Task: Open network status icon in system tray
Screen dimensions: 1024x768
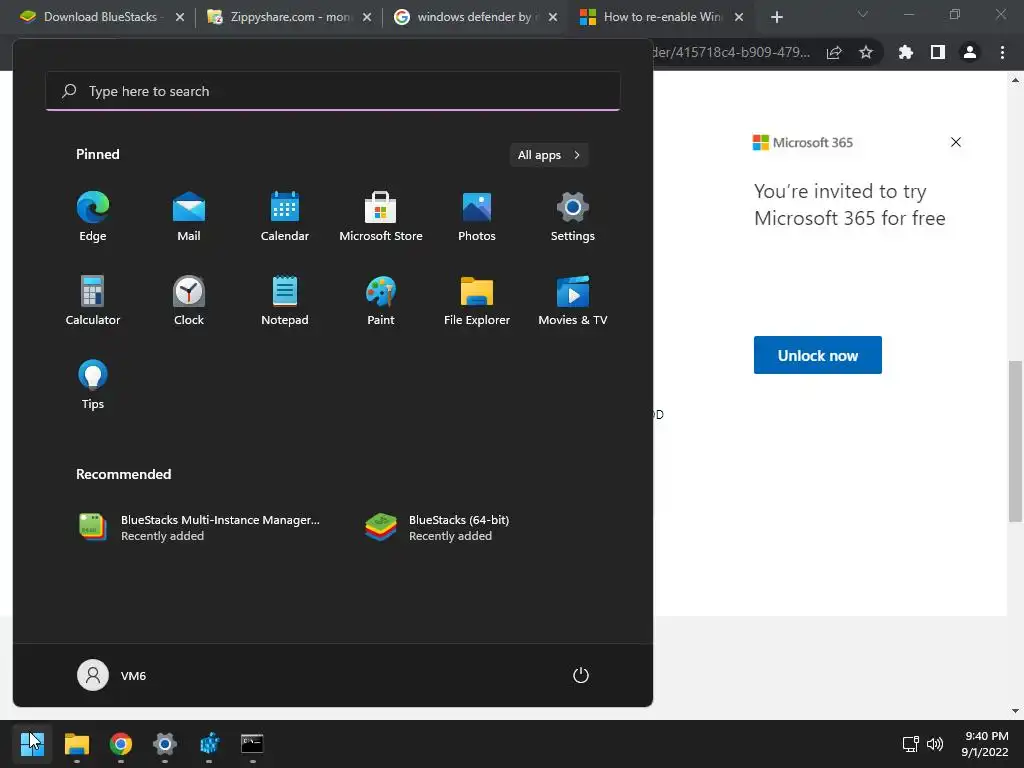Action: pos(910,744)
